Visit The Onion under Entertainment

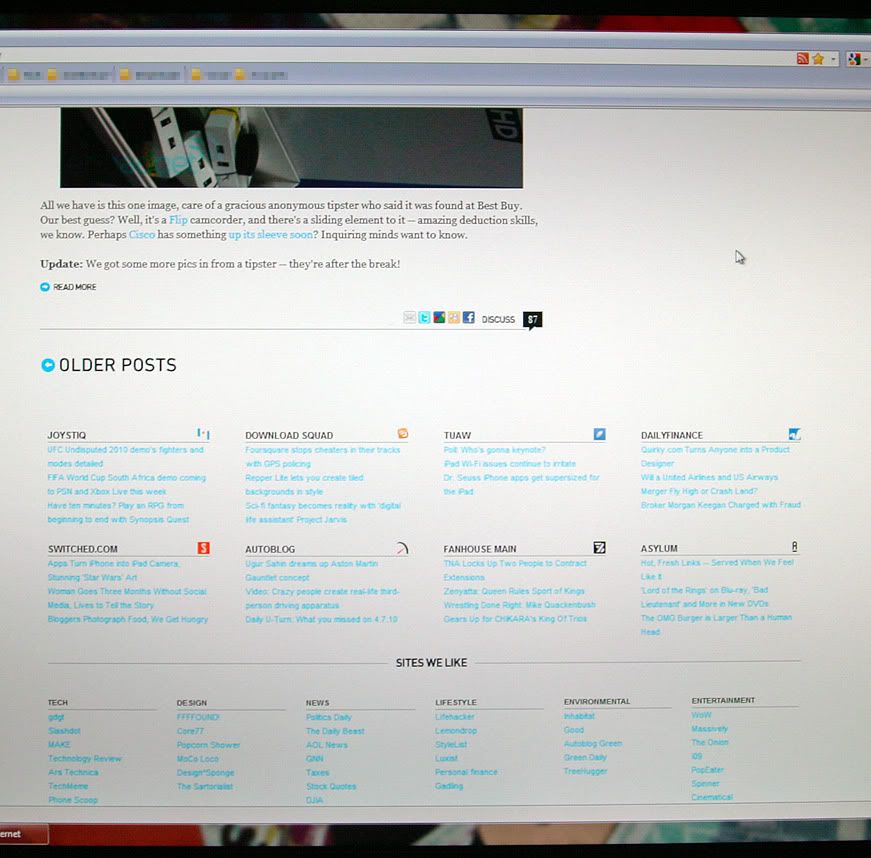(x=709, y=742)
